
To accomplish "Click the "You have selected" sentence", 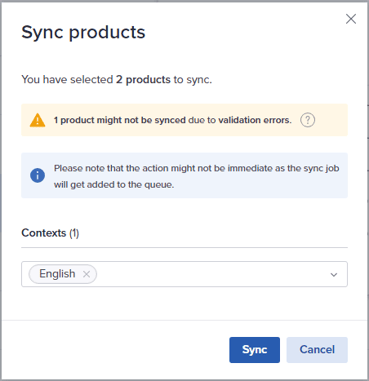I will coord(117,80).
